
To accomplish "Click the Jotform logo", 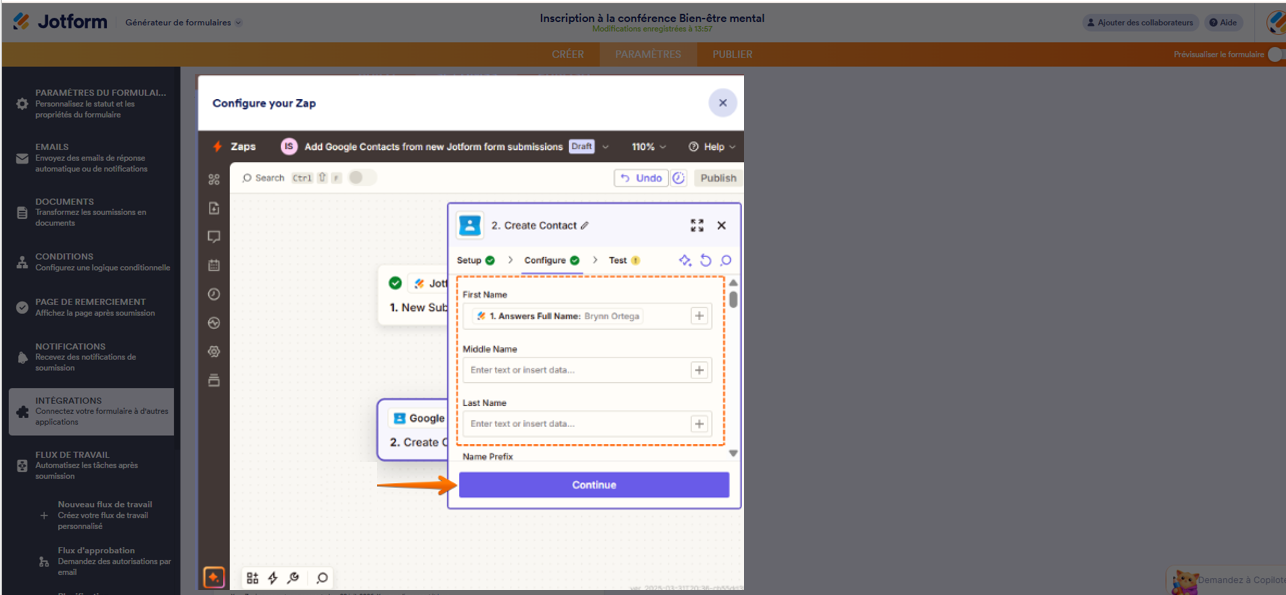I will [x=60, y=21].
